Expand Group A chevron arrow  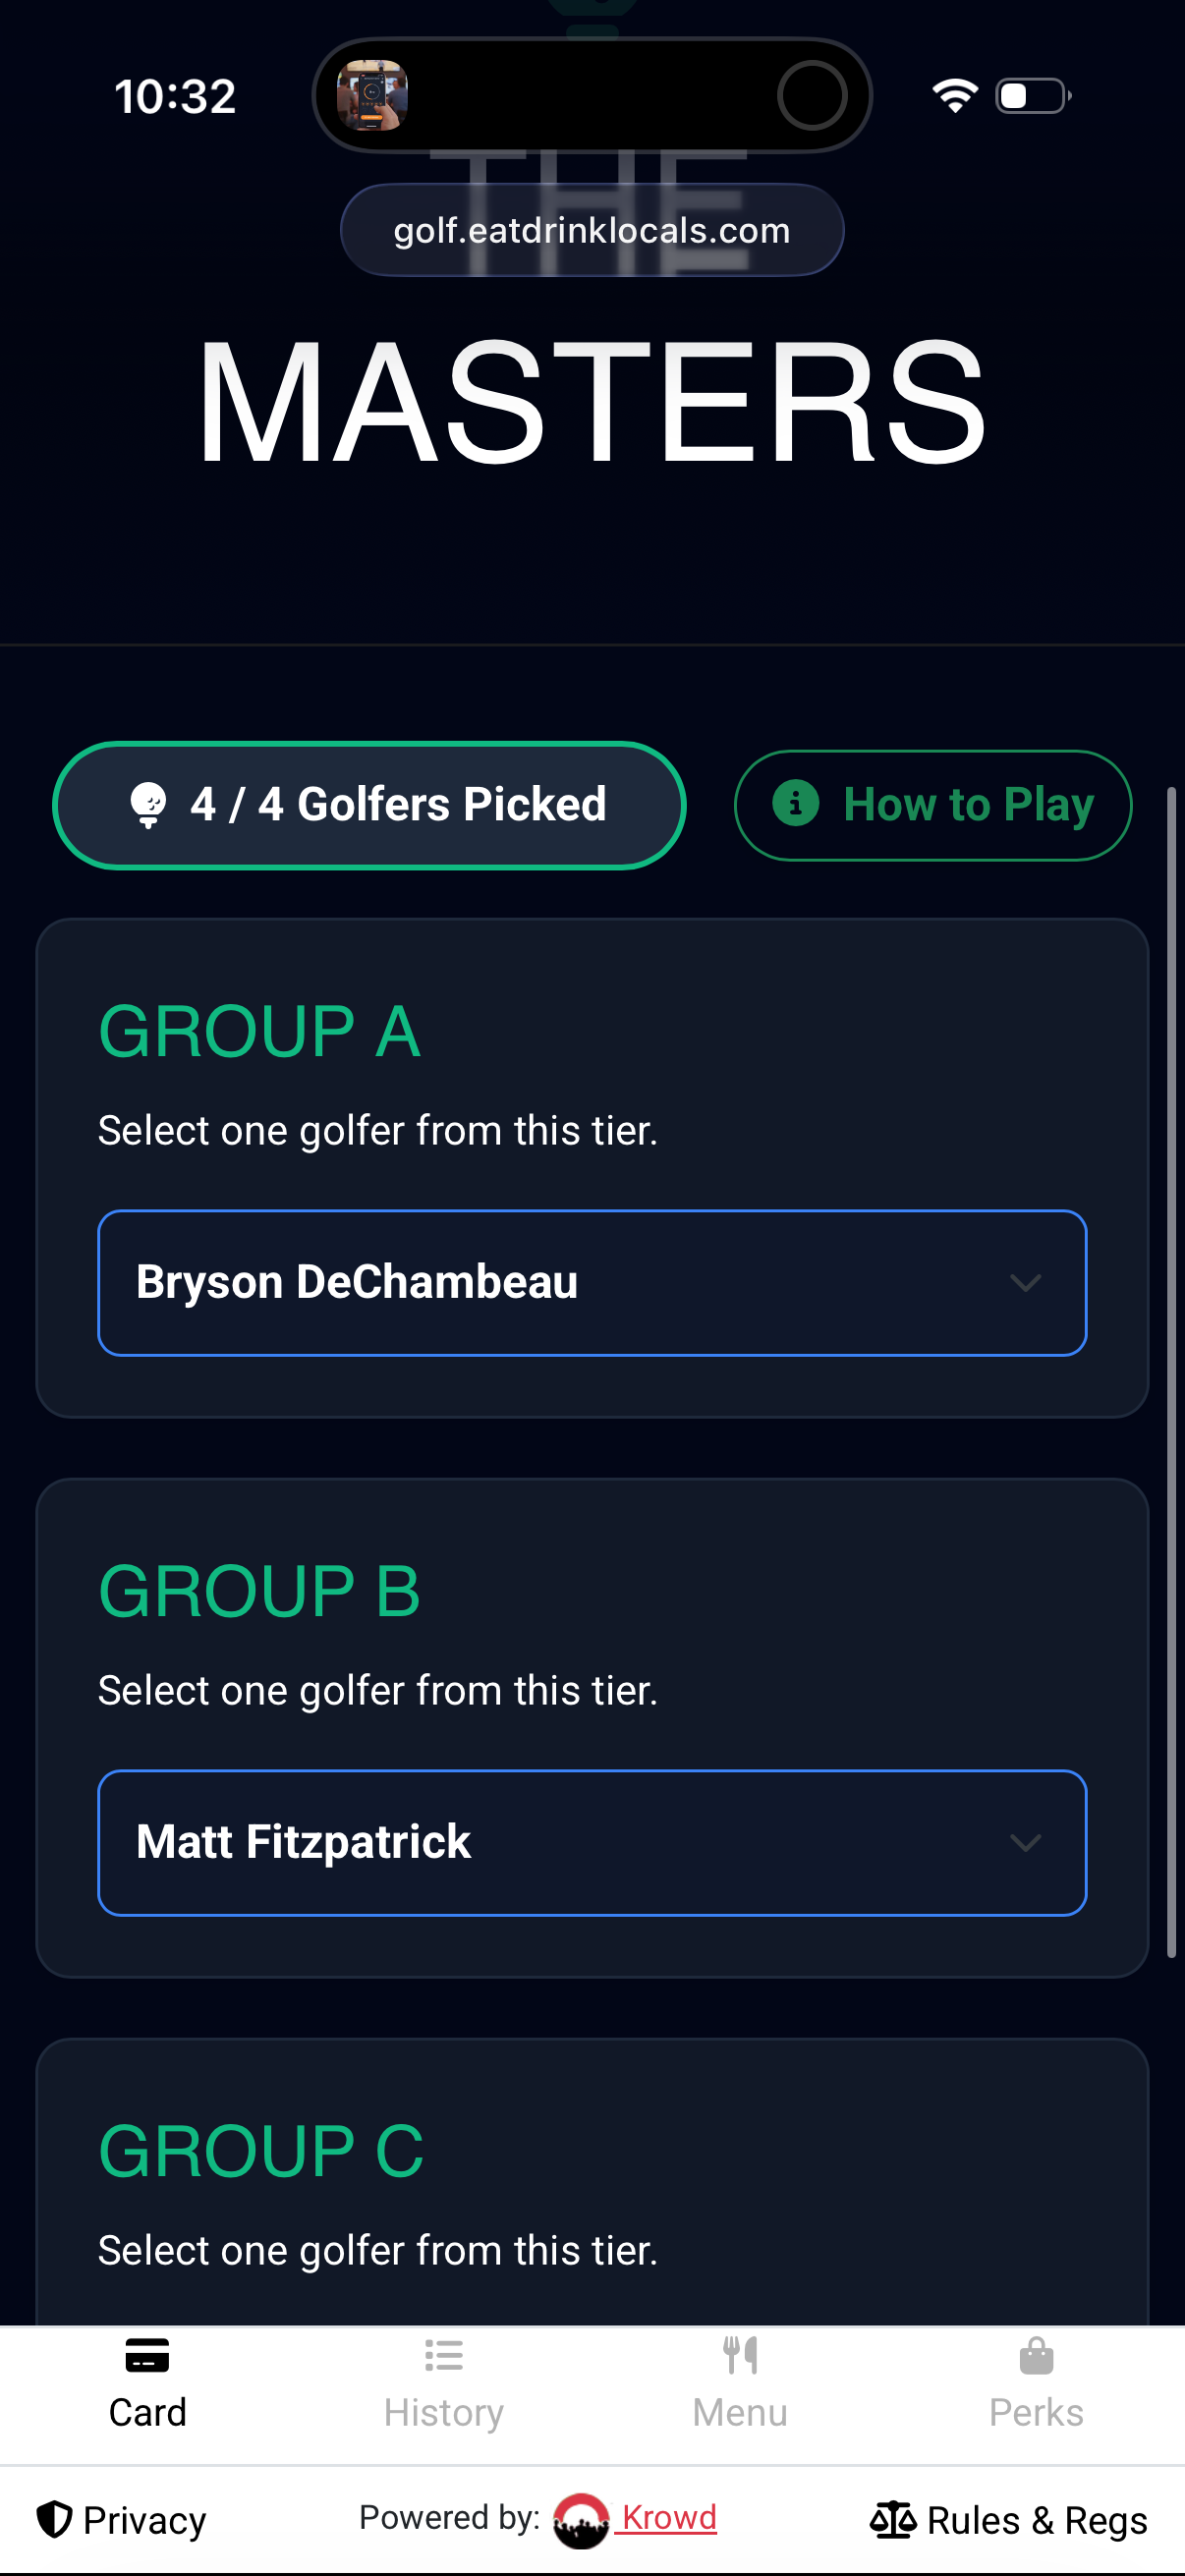[x=1026, y=1282]
